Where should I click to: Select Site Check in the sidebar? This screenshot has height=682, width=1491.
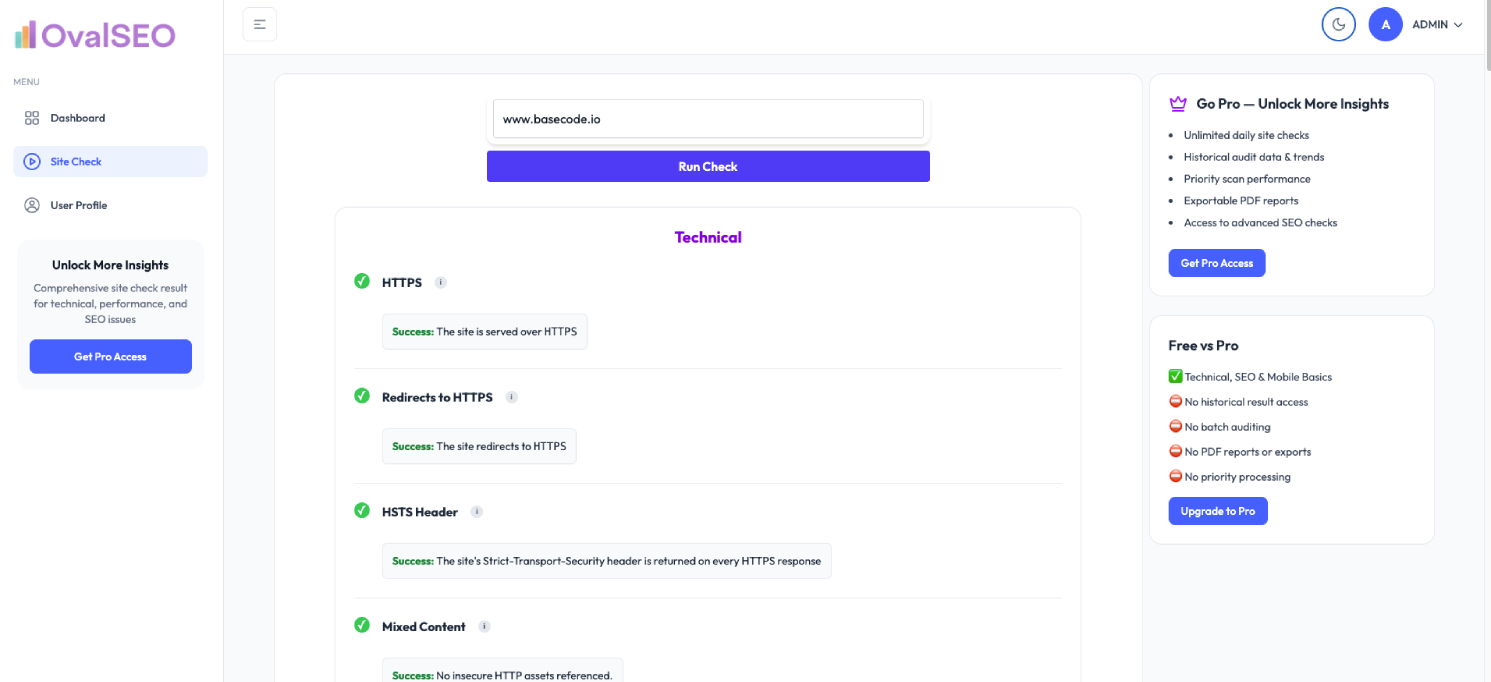[110, 161]
